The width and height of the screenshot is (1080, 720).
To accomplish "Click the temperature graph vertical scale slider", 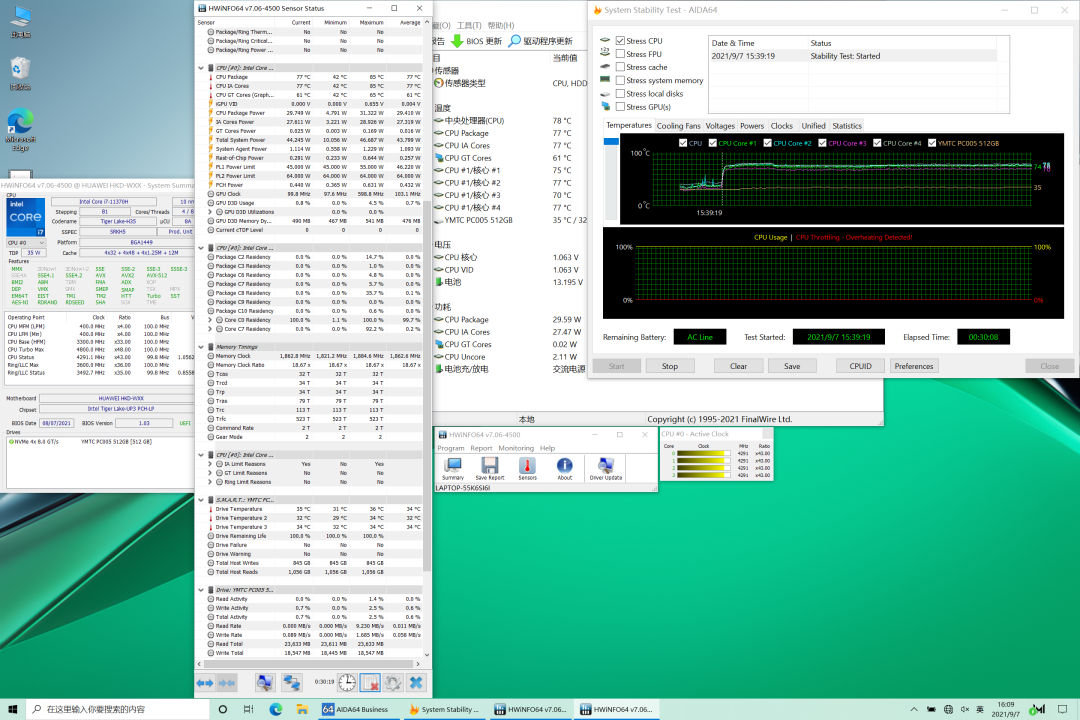I will 611,140.
